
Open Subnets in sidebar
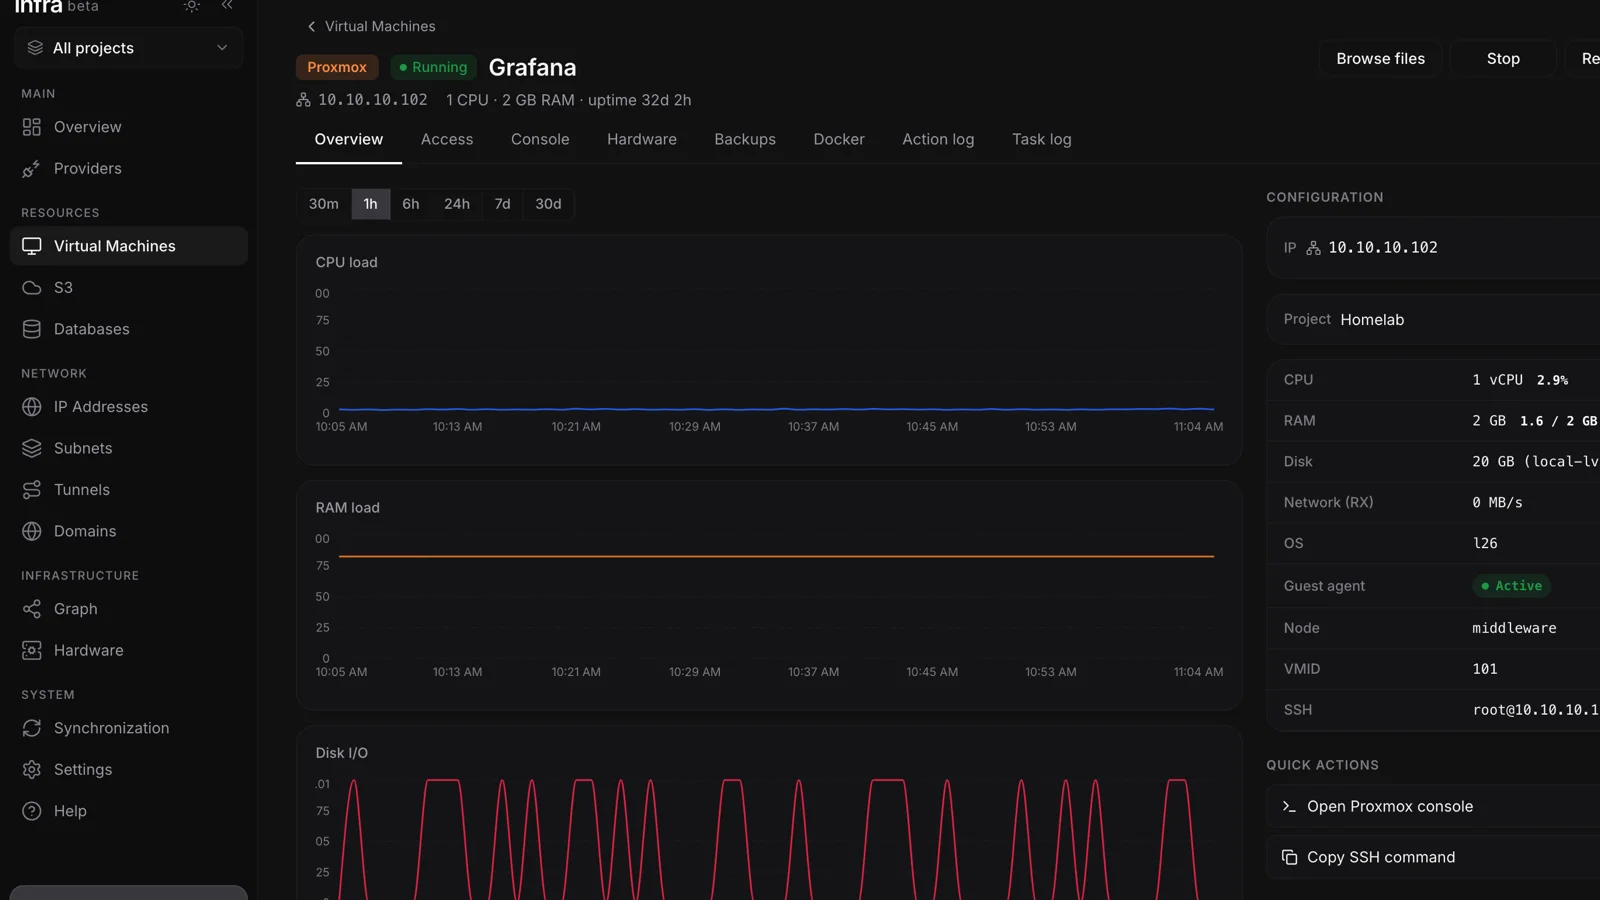128,448
